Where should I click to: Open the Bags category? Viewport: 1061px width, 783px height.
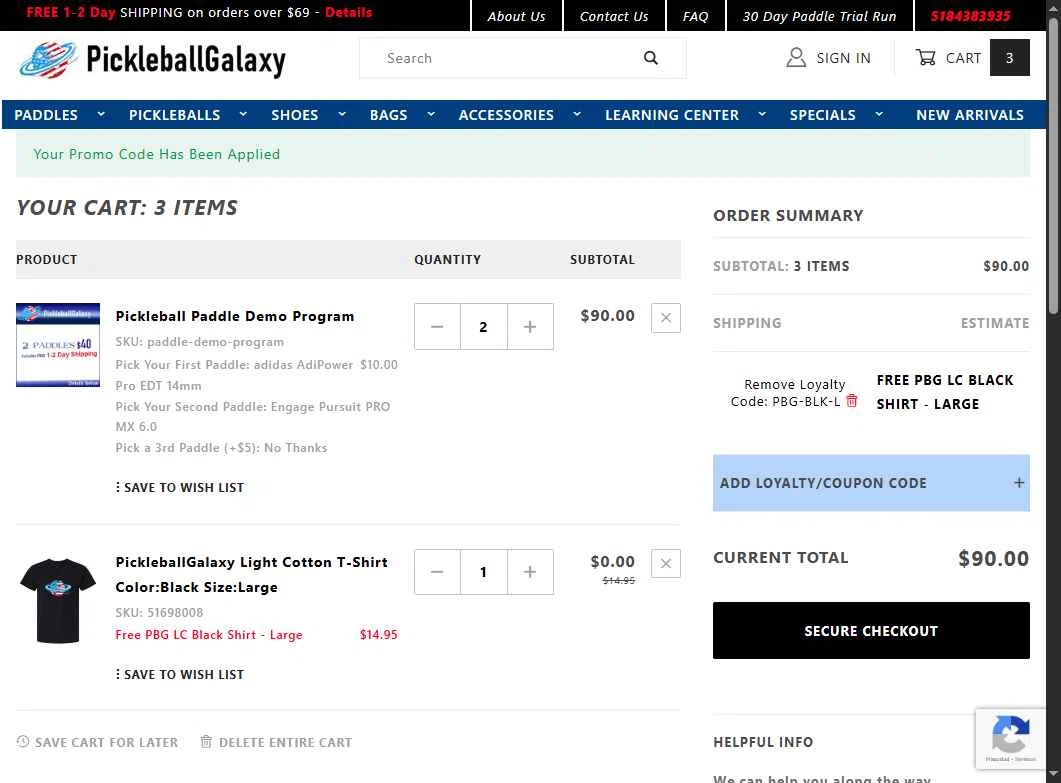pyautogui.click(x=388, y=115)
